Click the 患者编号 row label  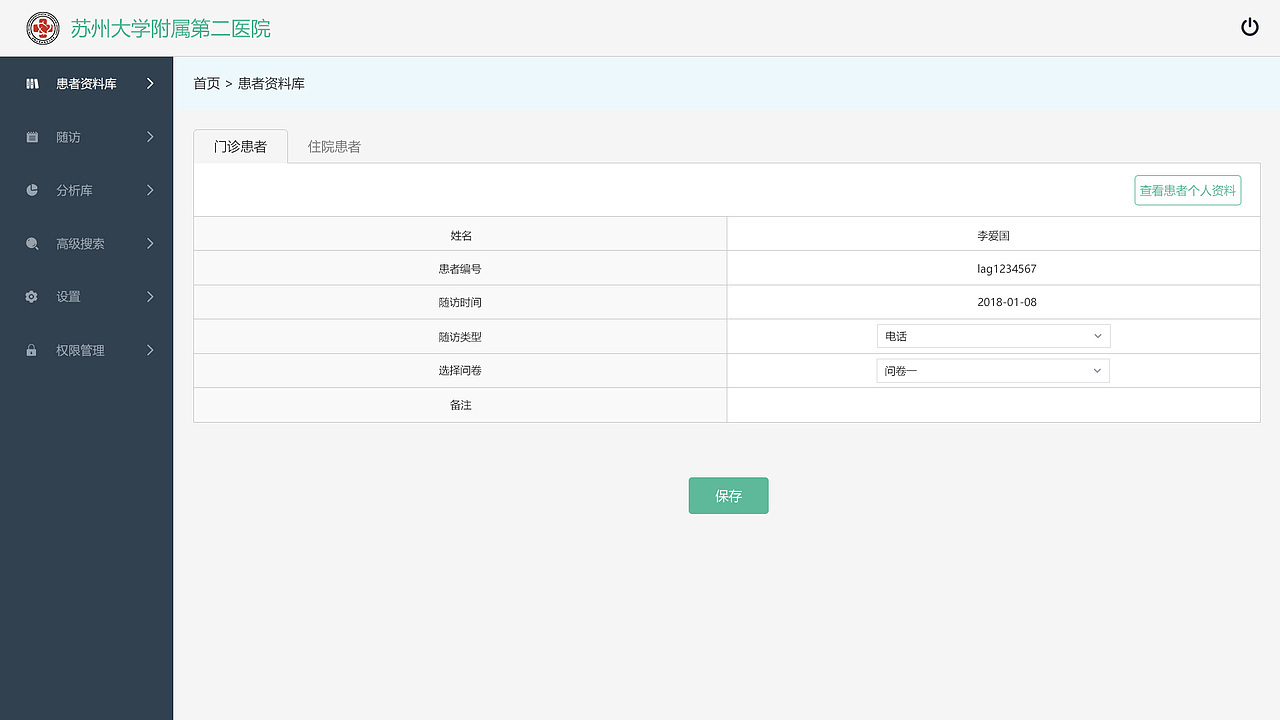(460, 269)
